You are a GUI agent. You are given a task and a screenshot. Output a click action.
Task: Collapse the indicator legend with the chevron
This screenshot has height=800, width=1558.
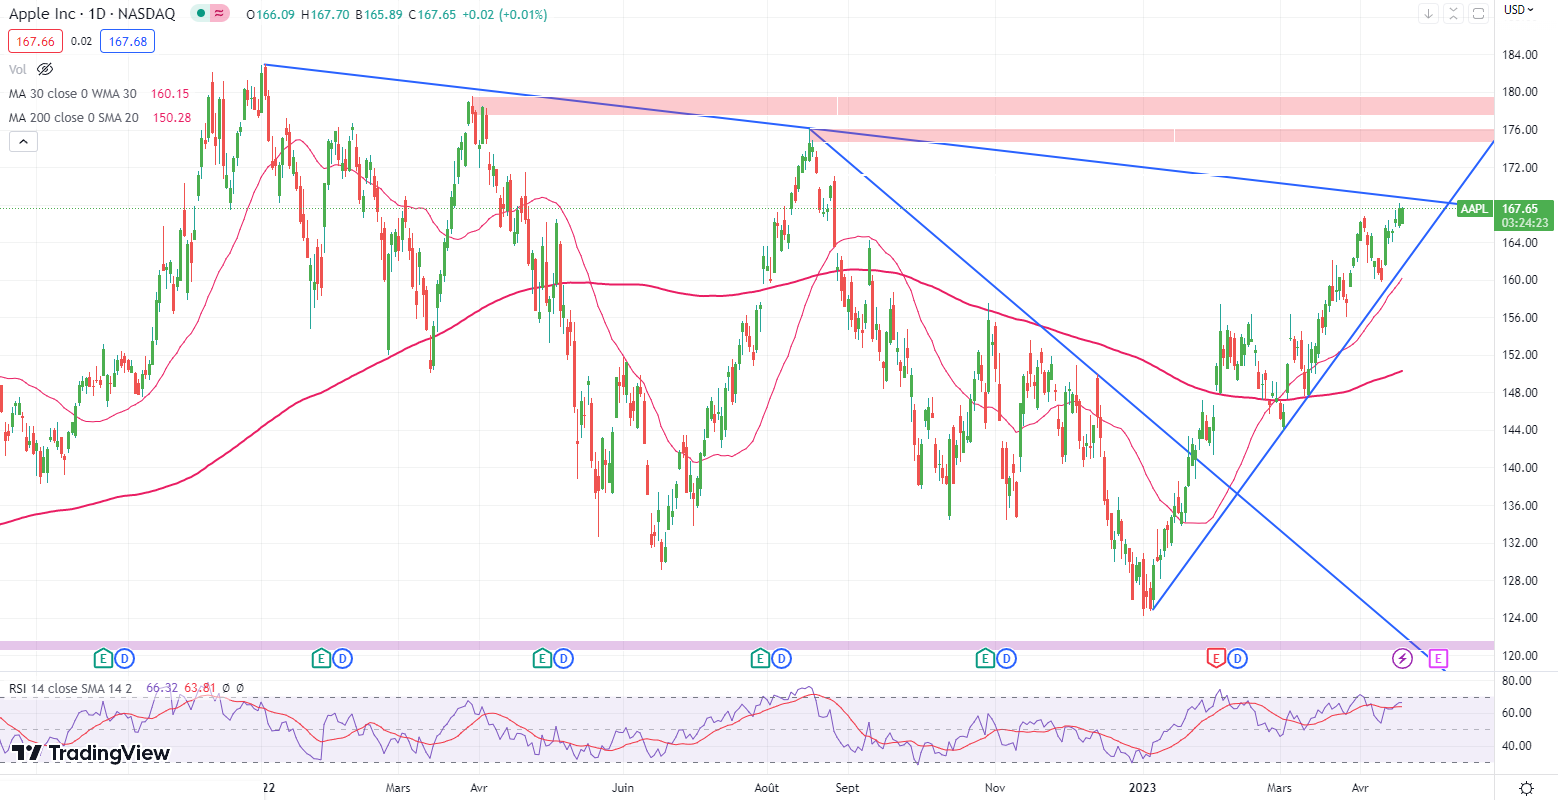pyautogui.click(x=23, y=142)
